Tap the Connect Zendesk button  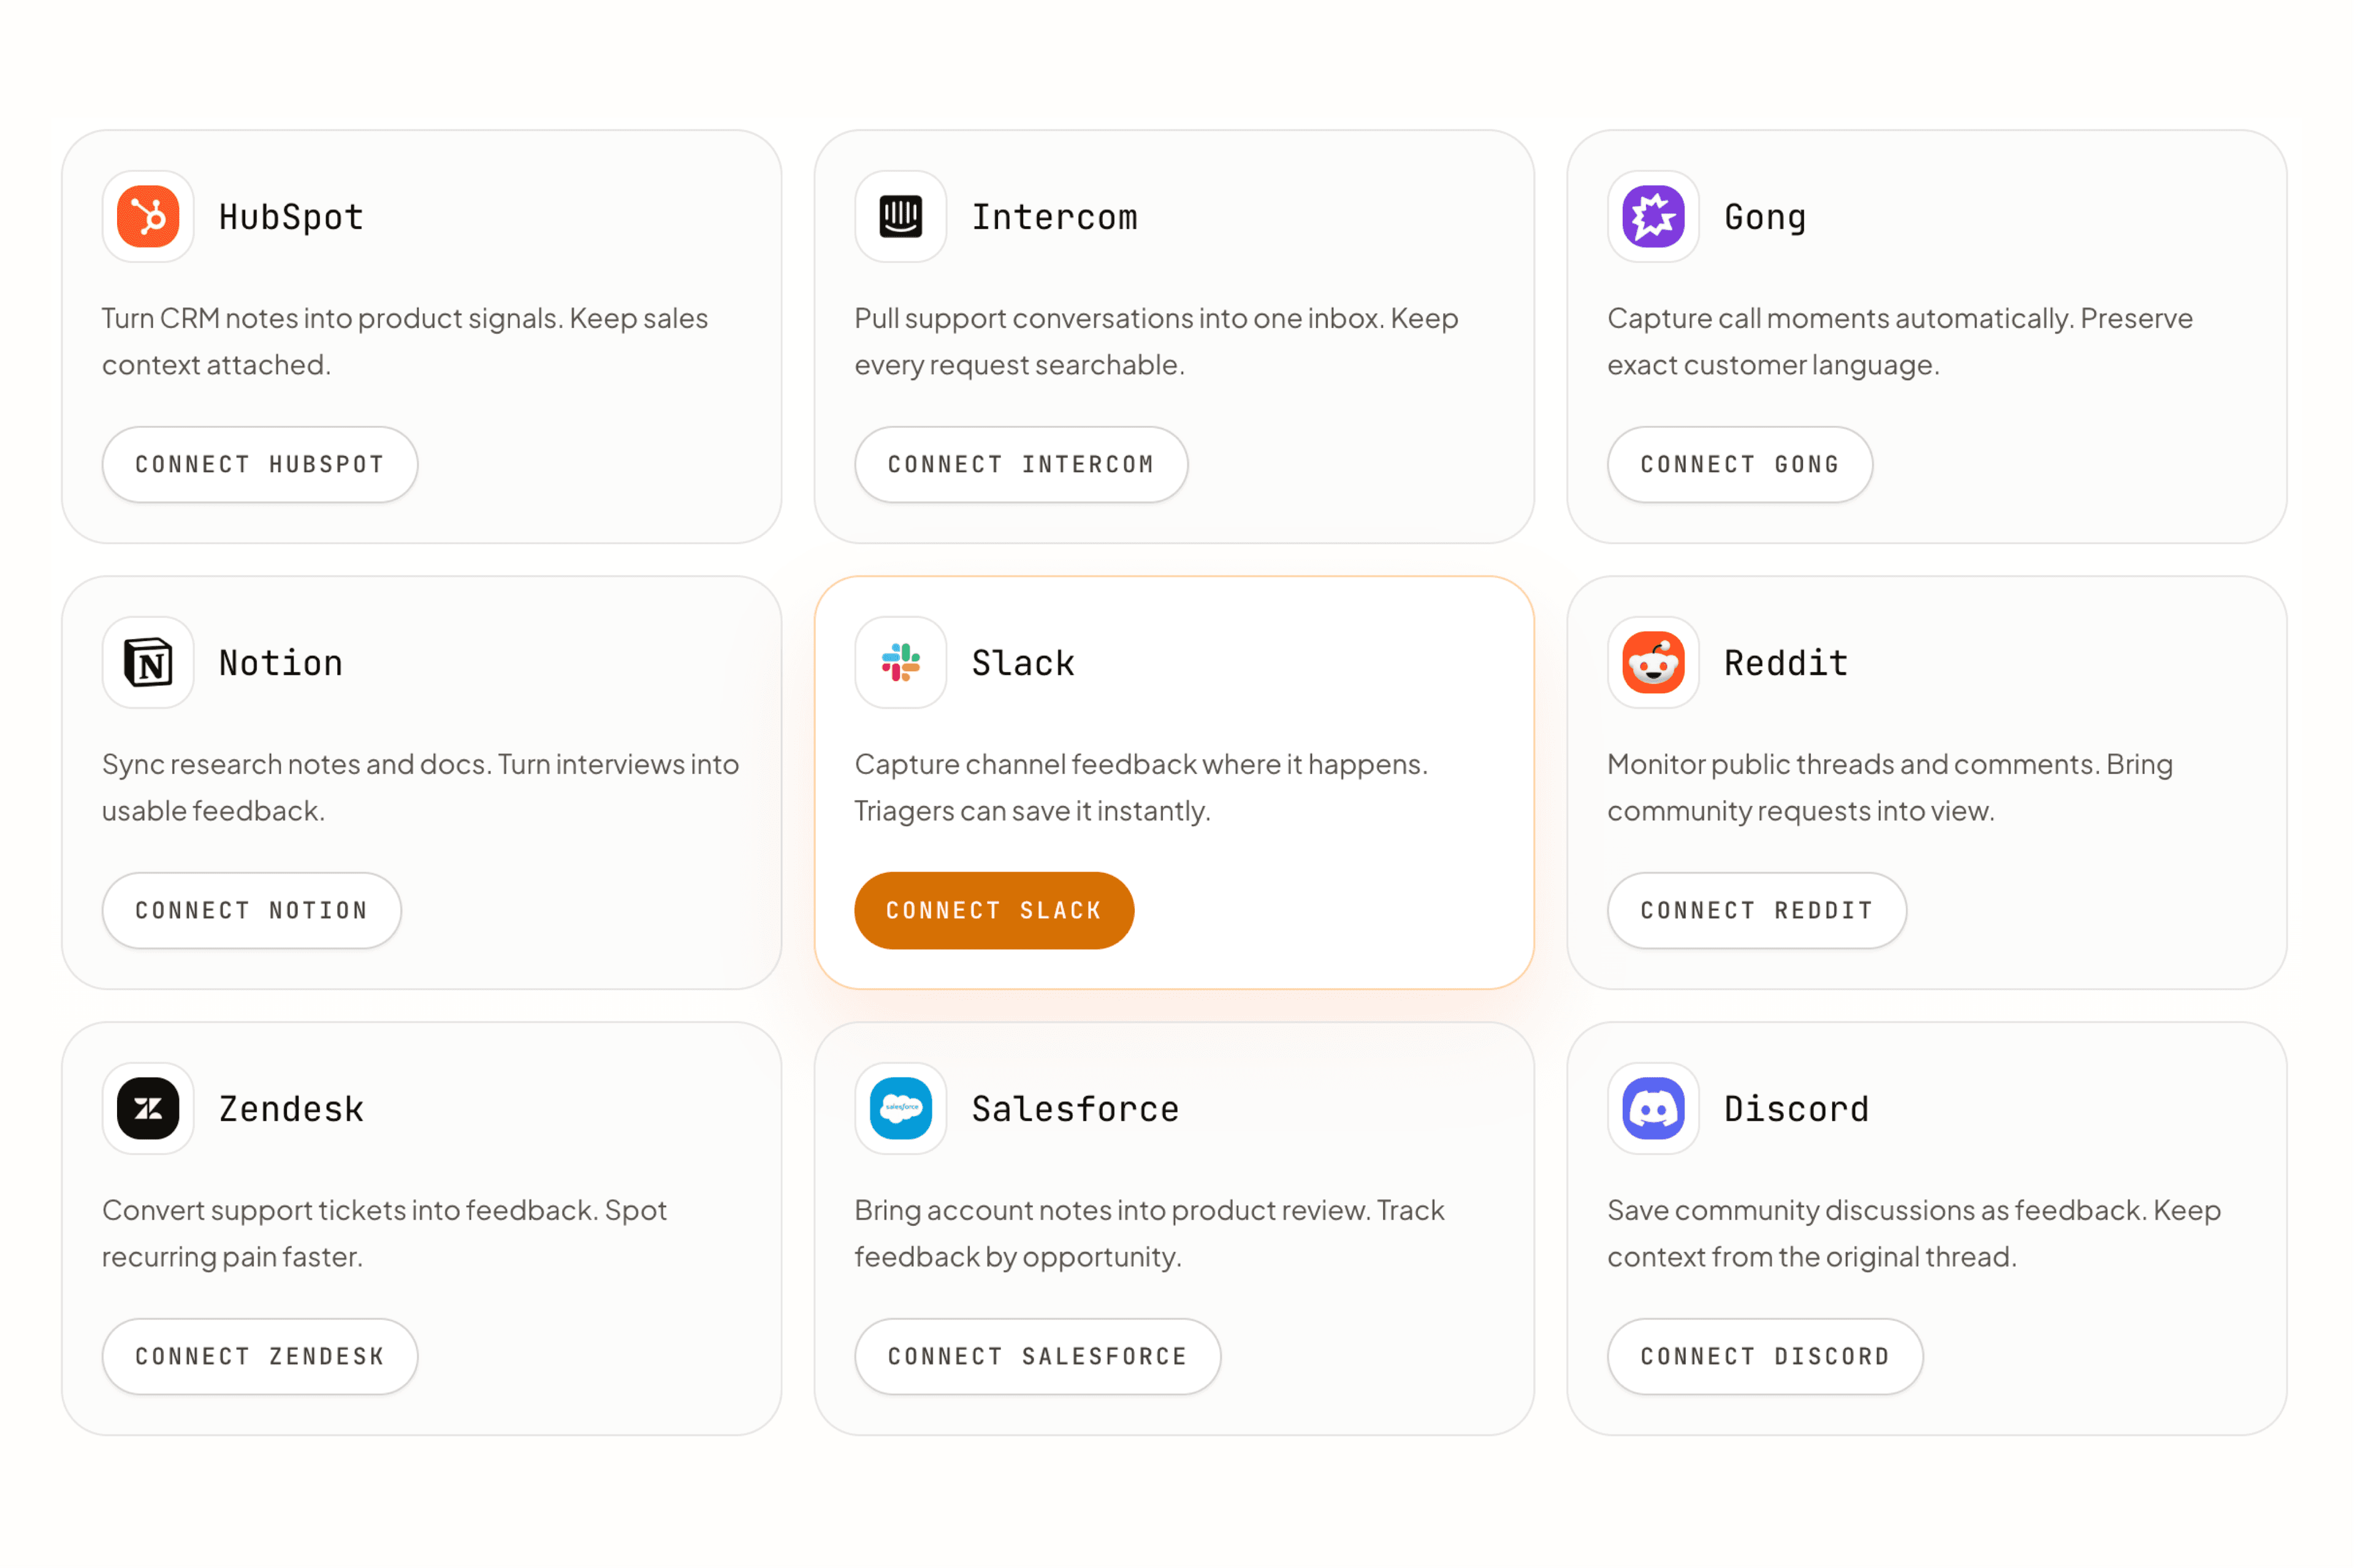click(x=260, y=1356)
